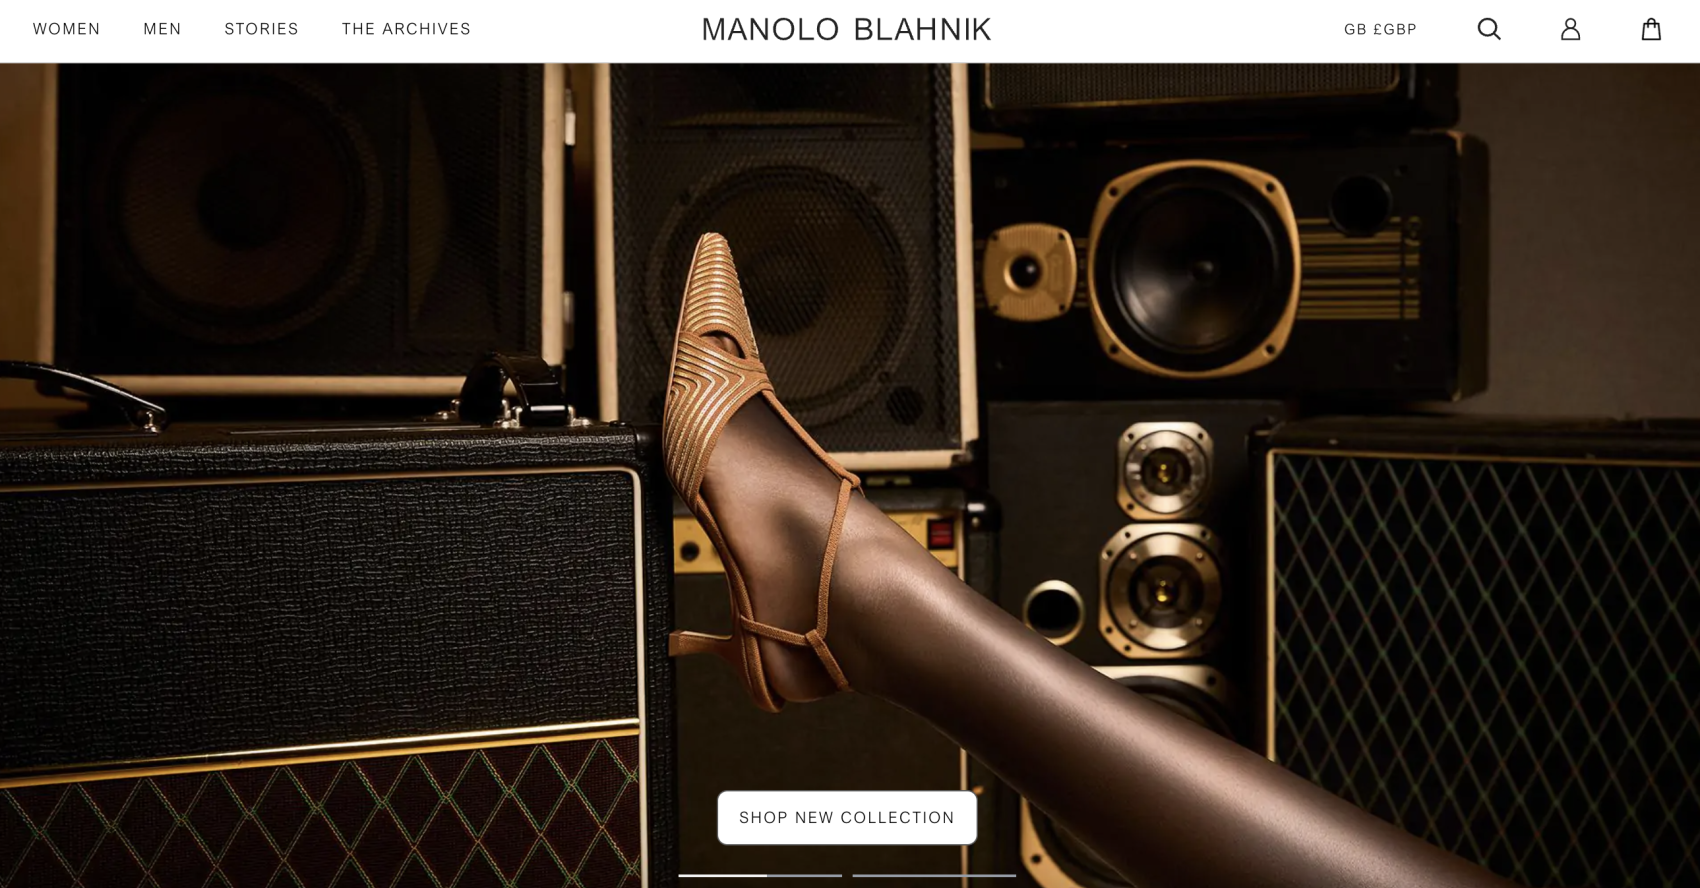Open the WOMEN menu

67,29
